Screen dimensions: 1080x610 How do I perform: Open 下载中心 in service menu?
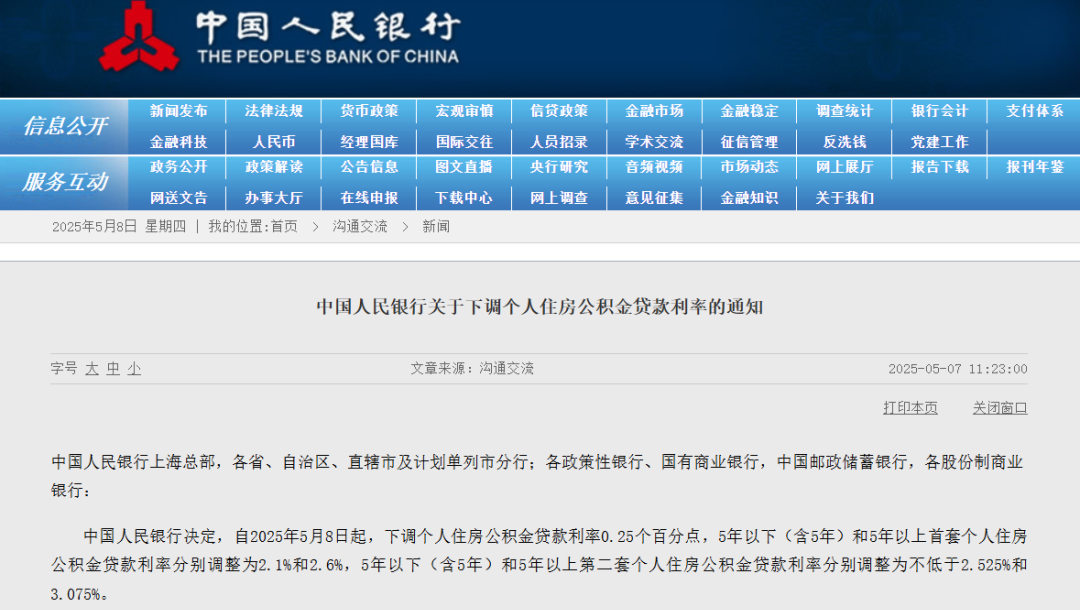(x=464, y=198)
